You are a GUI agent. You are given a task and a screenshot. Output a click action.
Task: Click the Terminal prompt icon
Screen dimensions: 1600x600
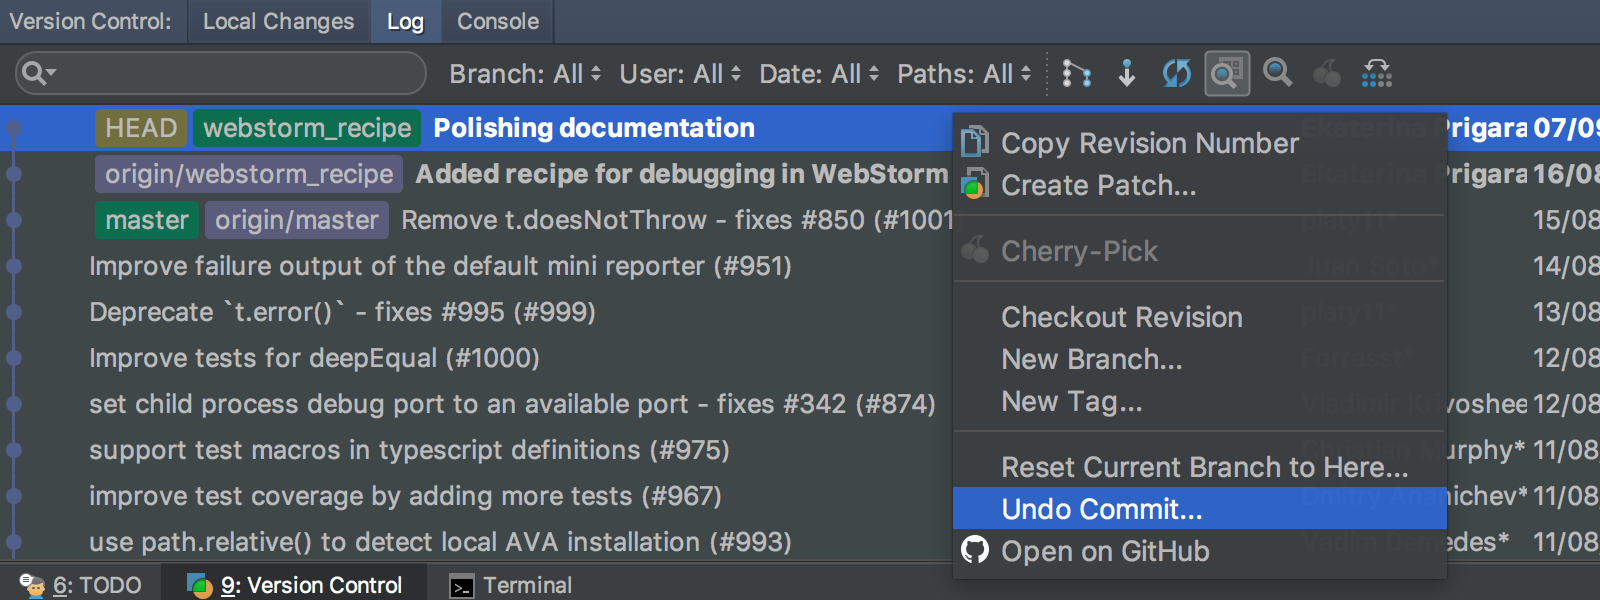point(462,587)
